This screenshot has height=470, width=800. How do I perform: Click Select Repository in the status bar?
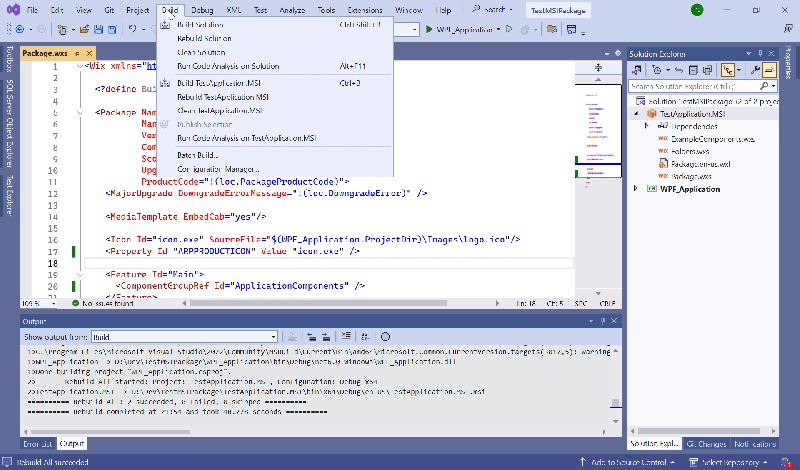(729, 462)
